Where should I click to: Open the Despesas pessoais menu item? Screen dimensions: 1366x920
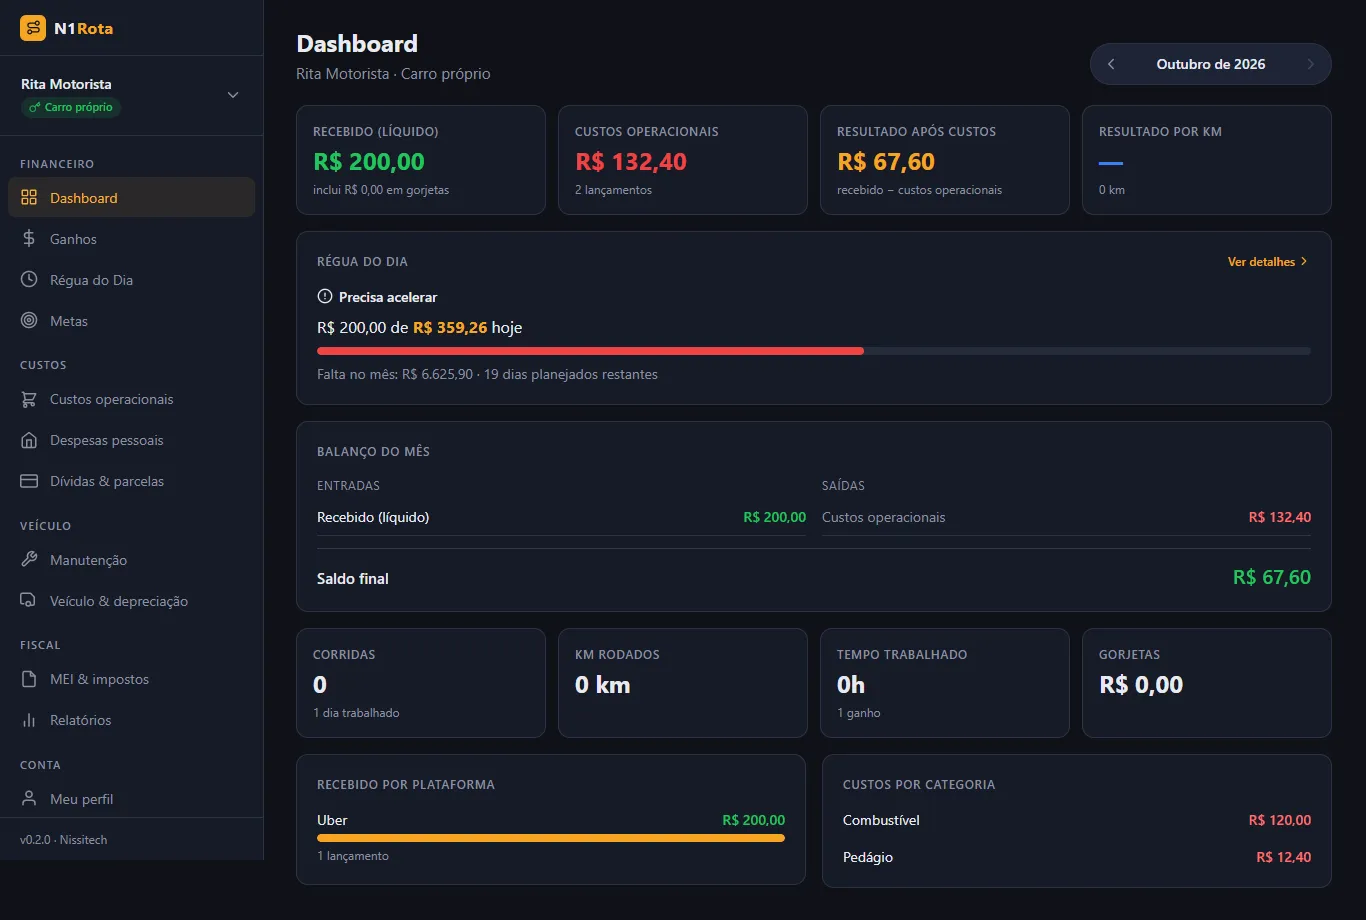click(132, 440)
